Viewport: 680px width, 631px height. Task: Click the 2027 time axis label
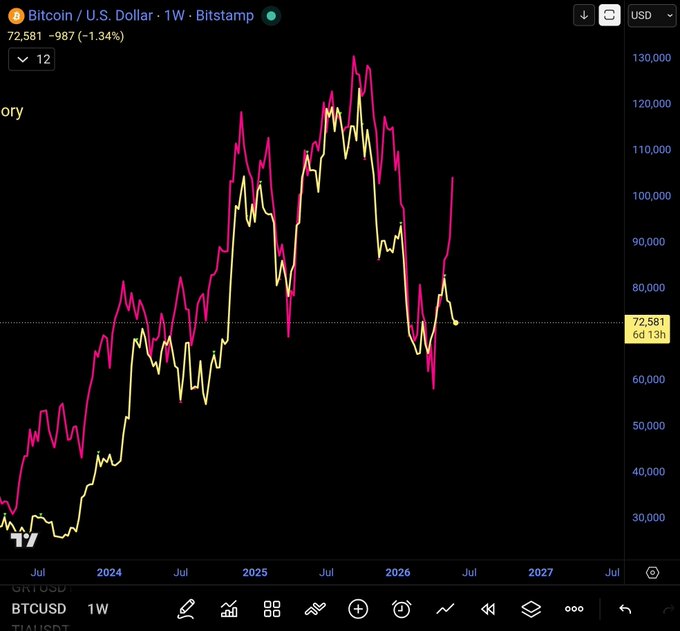[x=540, y=572]
